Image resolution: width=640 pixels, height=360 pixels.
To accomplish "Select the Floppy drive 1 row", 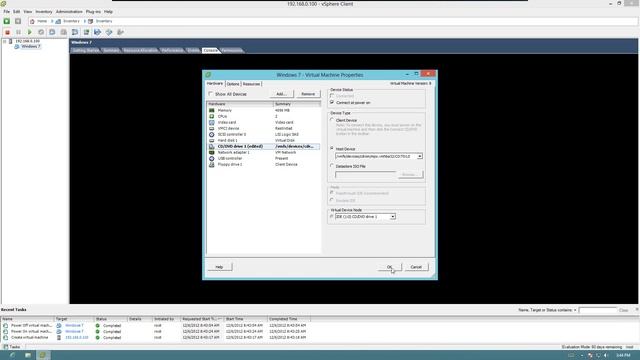I will point(263,164).
